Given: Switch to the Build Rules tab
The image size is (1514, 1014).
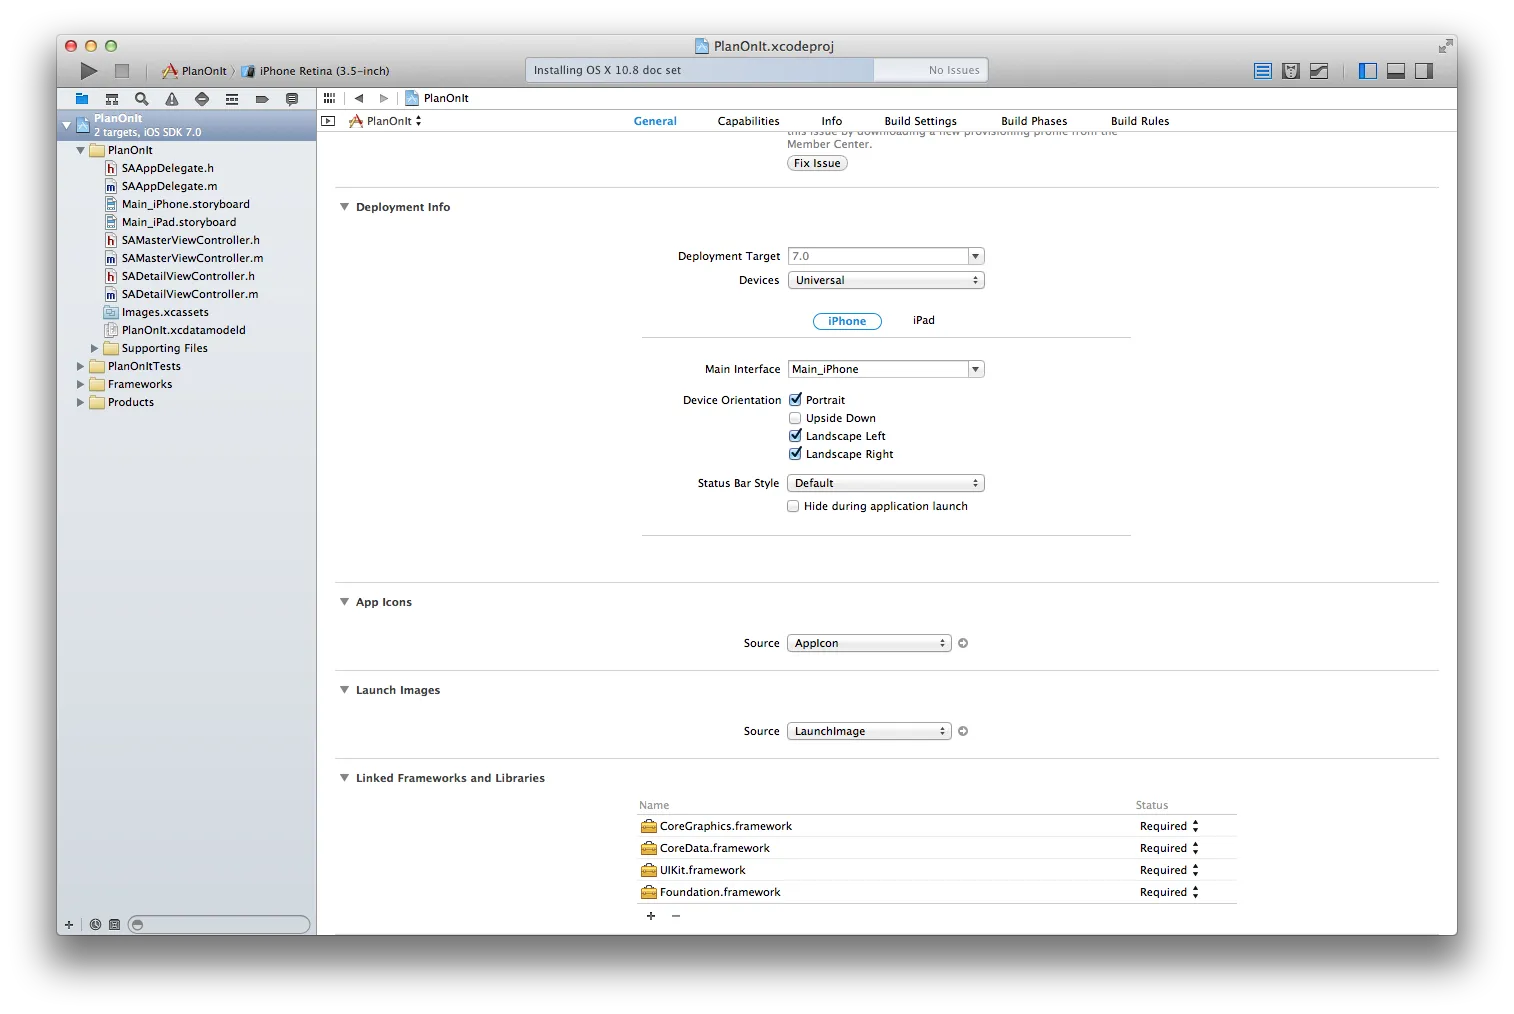Looking at the screenshot, I should 1140,121.
